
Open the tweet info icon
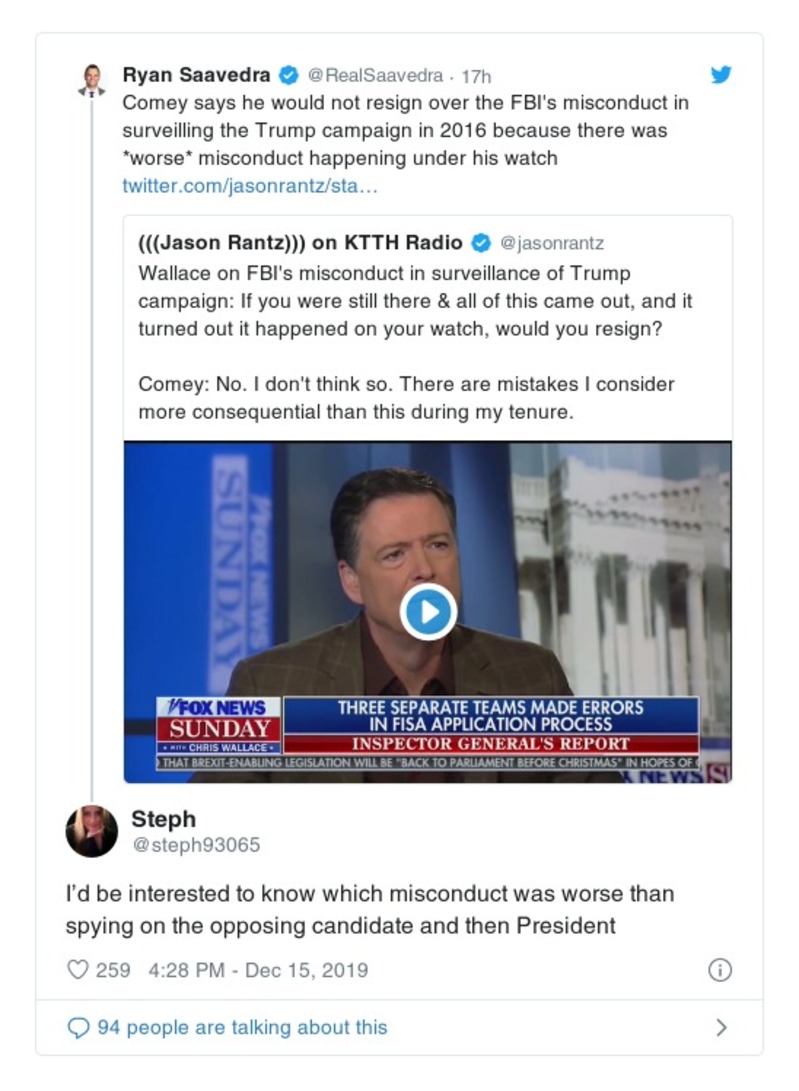(719, 970)
